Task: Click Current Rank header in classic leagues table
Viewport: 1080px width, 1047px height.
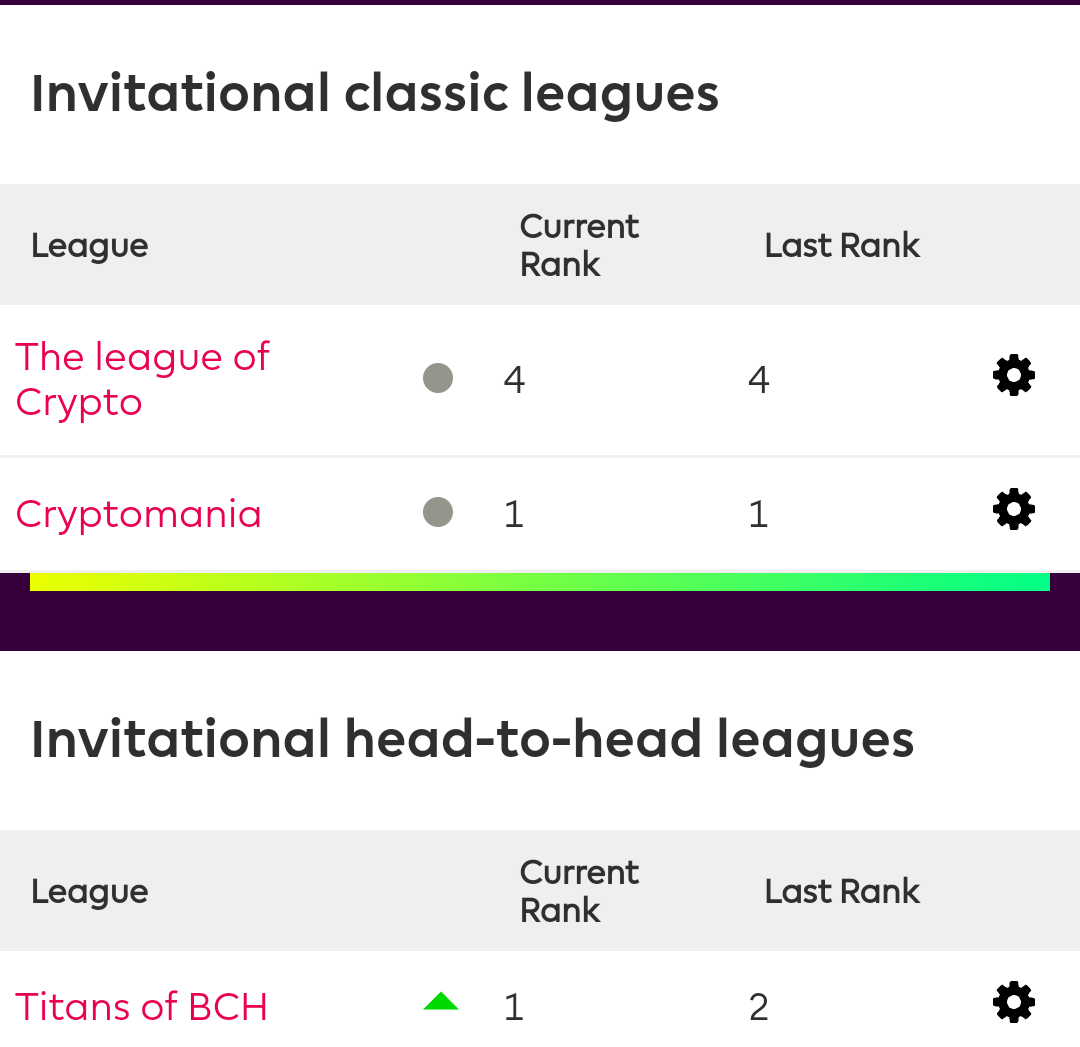Action: pyautogui.click(x=579, y=245)
